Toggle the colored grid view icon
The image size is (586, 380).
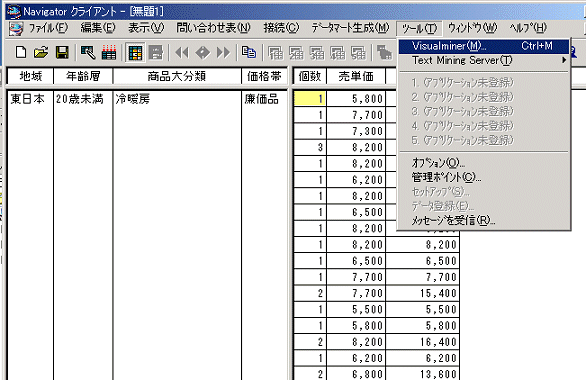(x=135, y=53)
